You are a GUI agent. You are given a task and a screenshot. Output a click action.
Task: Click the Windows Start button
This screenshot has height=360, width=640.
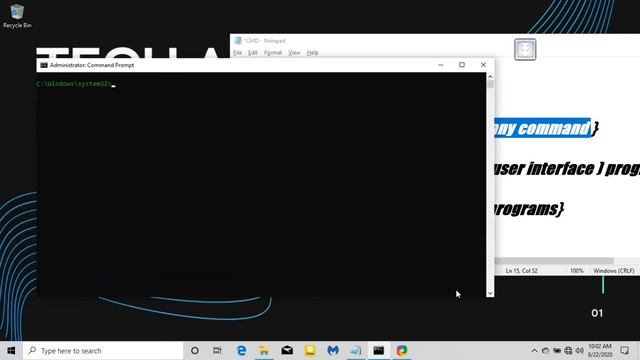(x=11, y=351)
